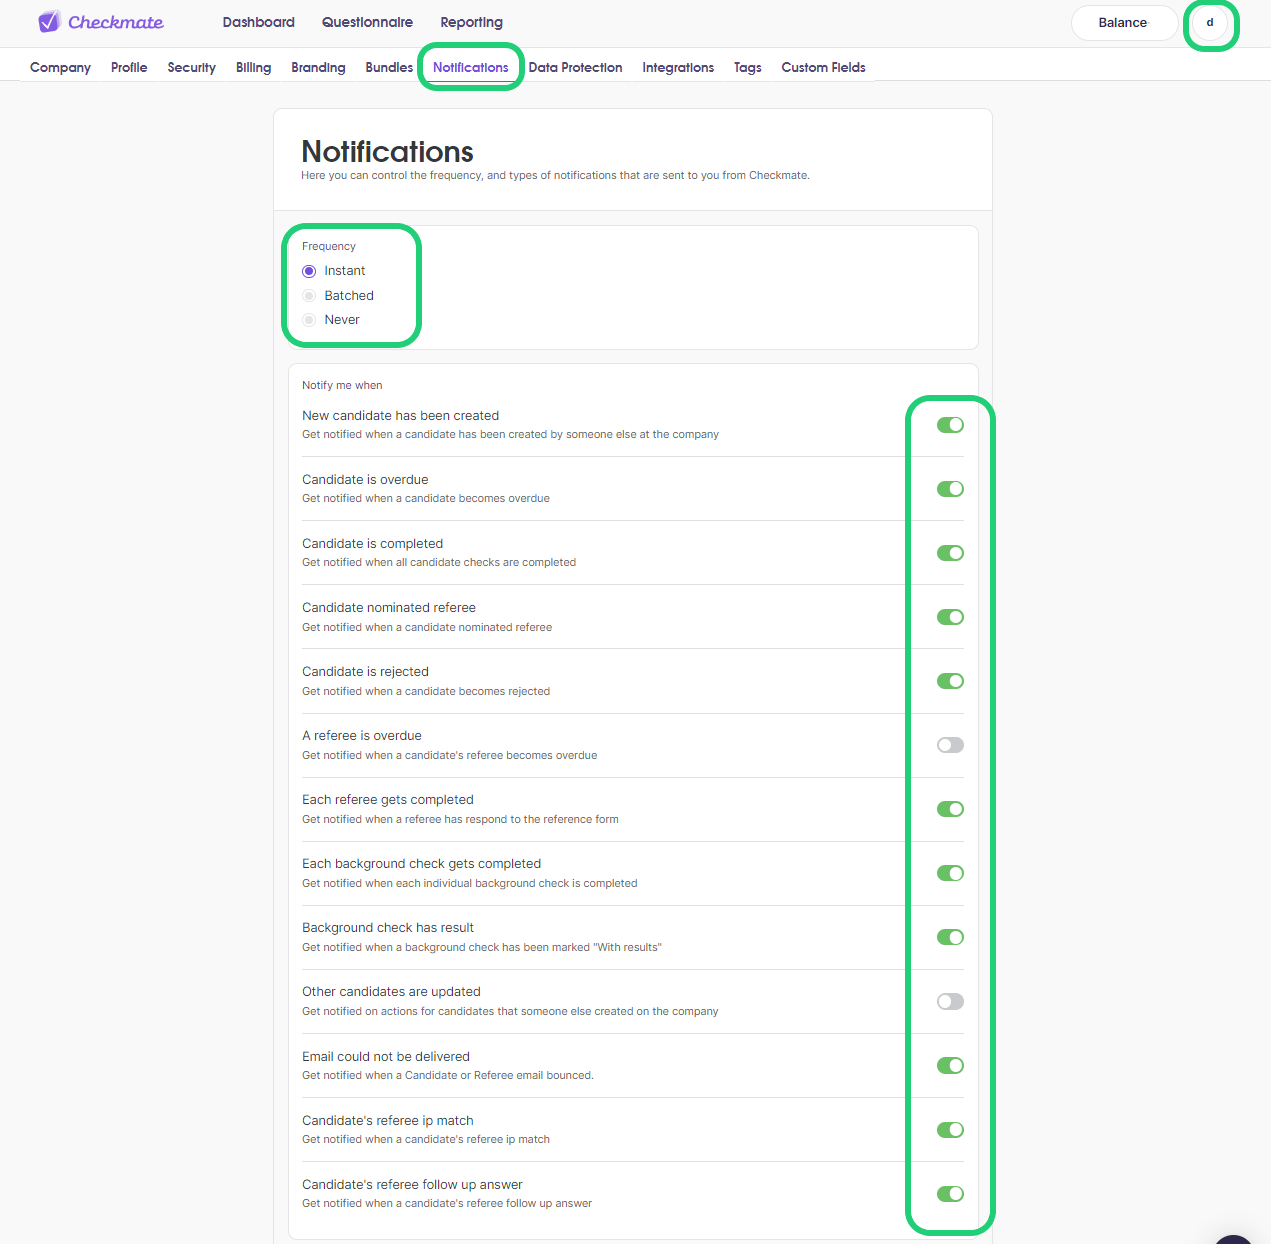Switch to the Custom Fields tab

(823, 67)
